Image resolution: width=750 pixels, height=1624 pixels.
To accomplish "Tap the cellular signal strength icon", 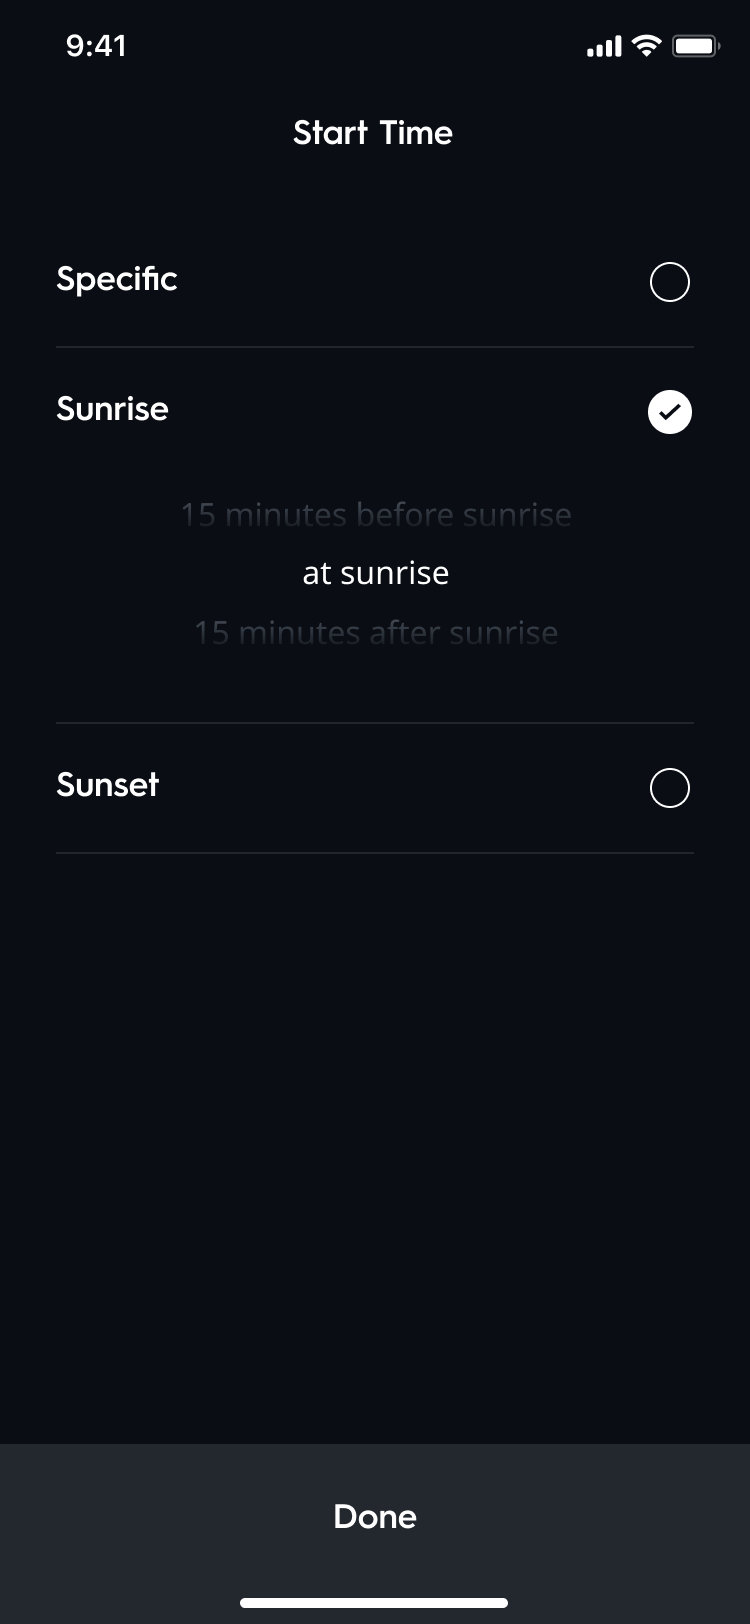I will pos(603,46).
